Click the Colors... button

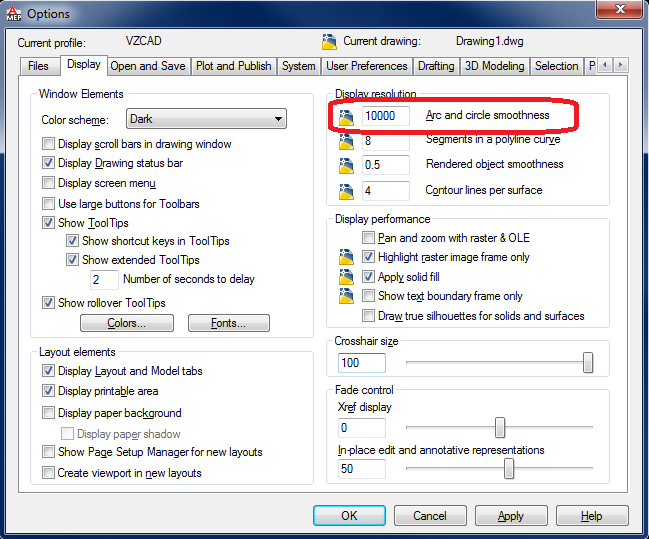127,323
